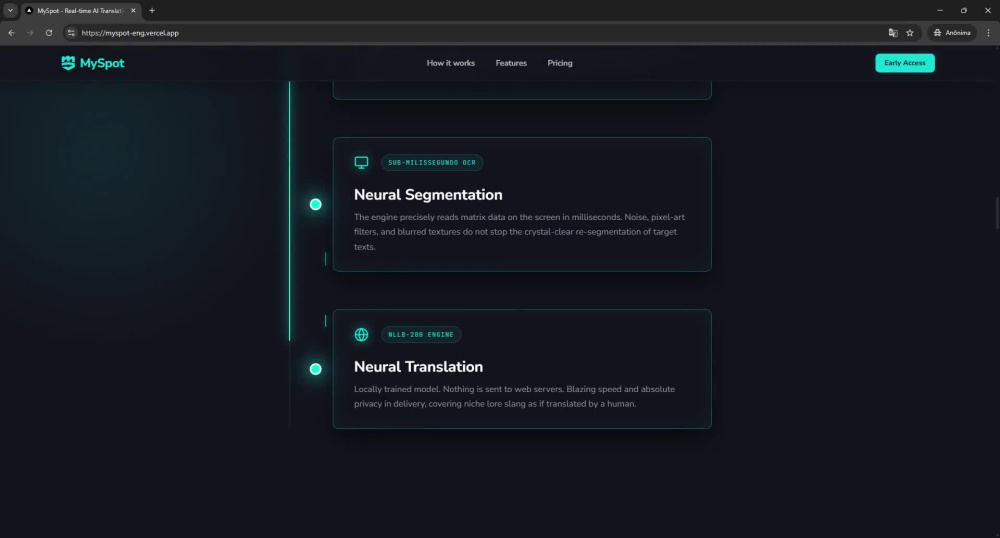Click the Neural Segmentation heading
1000x538 pixels.
(428, 194)
